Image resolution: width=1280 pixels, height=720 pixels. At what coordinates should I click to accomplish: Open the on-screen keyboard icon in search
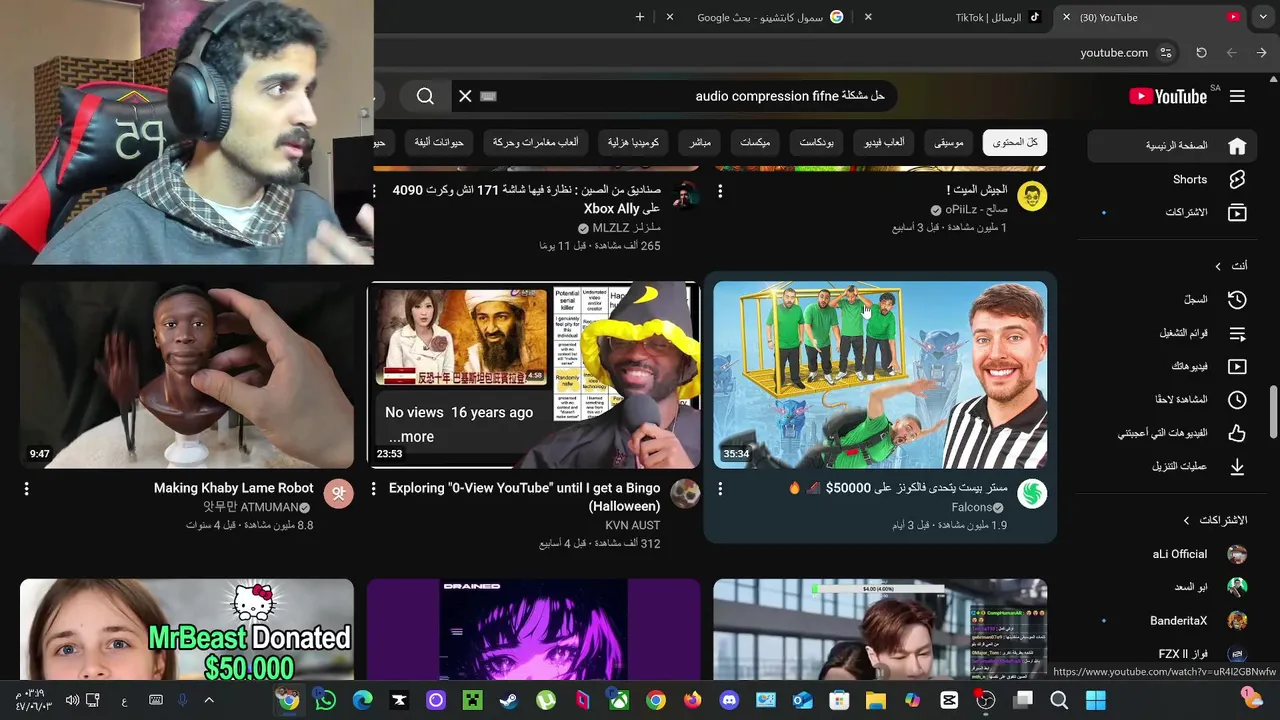coord(488,96)
